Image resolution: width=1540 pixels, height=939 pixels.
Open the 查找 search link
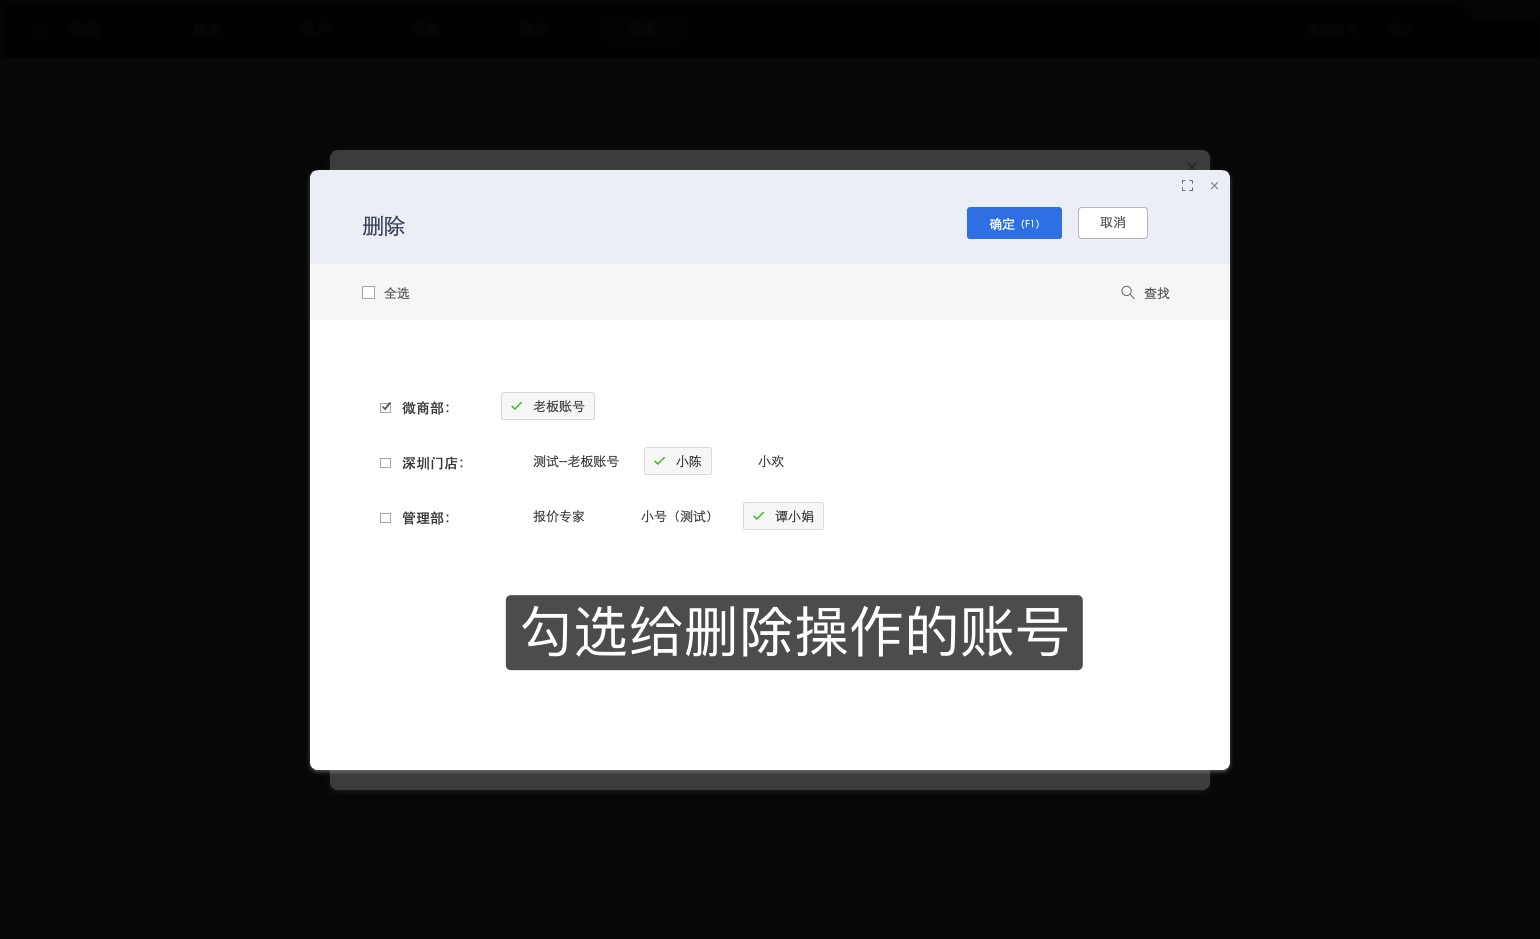pos(1157,293)
